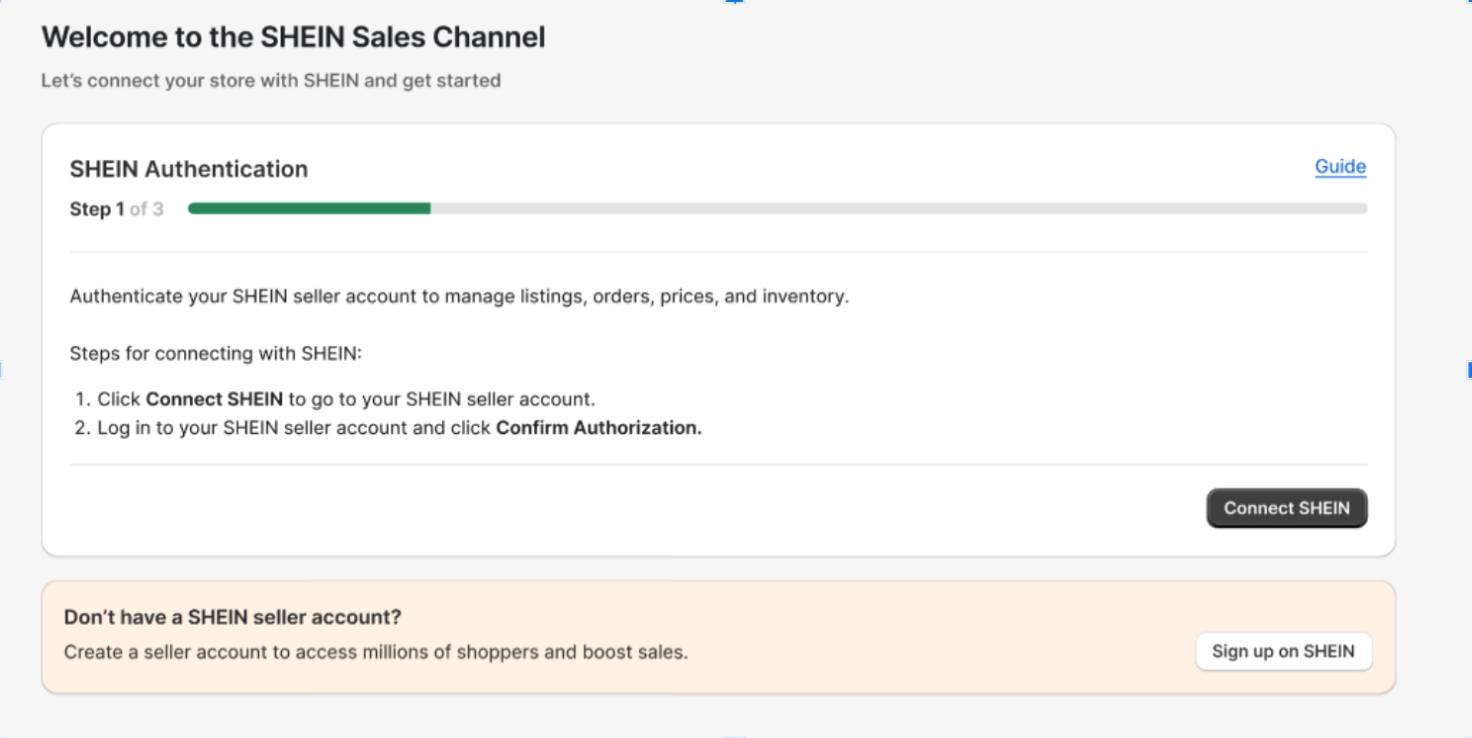Click the green step progress bar
Screen dimensions: 1472x738
tap(777, 209)
